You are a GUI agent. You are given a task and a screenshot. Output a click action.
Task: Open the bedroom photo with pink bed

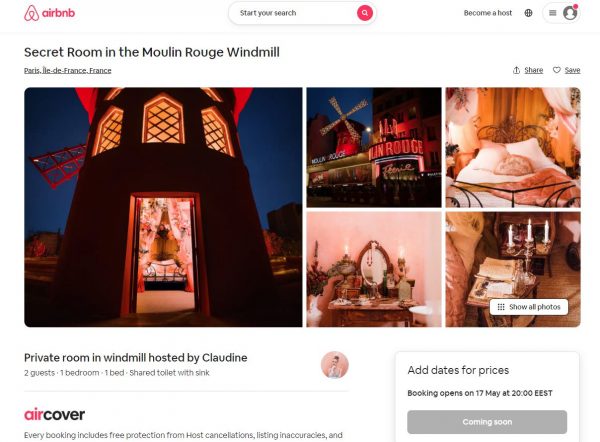[x=513, y=147]
